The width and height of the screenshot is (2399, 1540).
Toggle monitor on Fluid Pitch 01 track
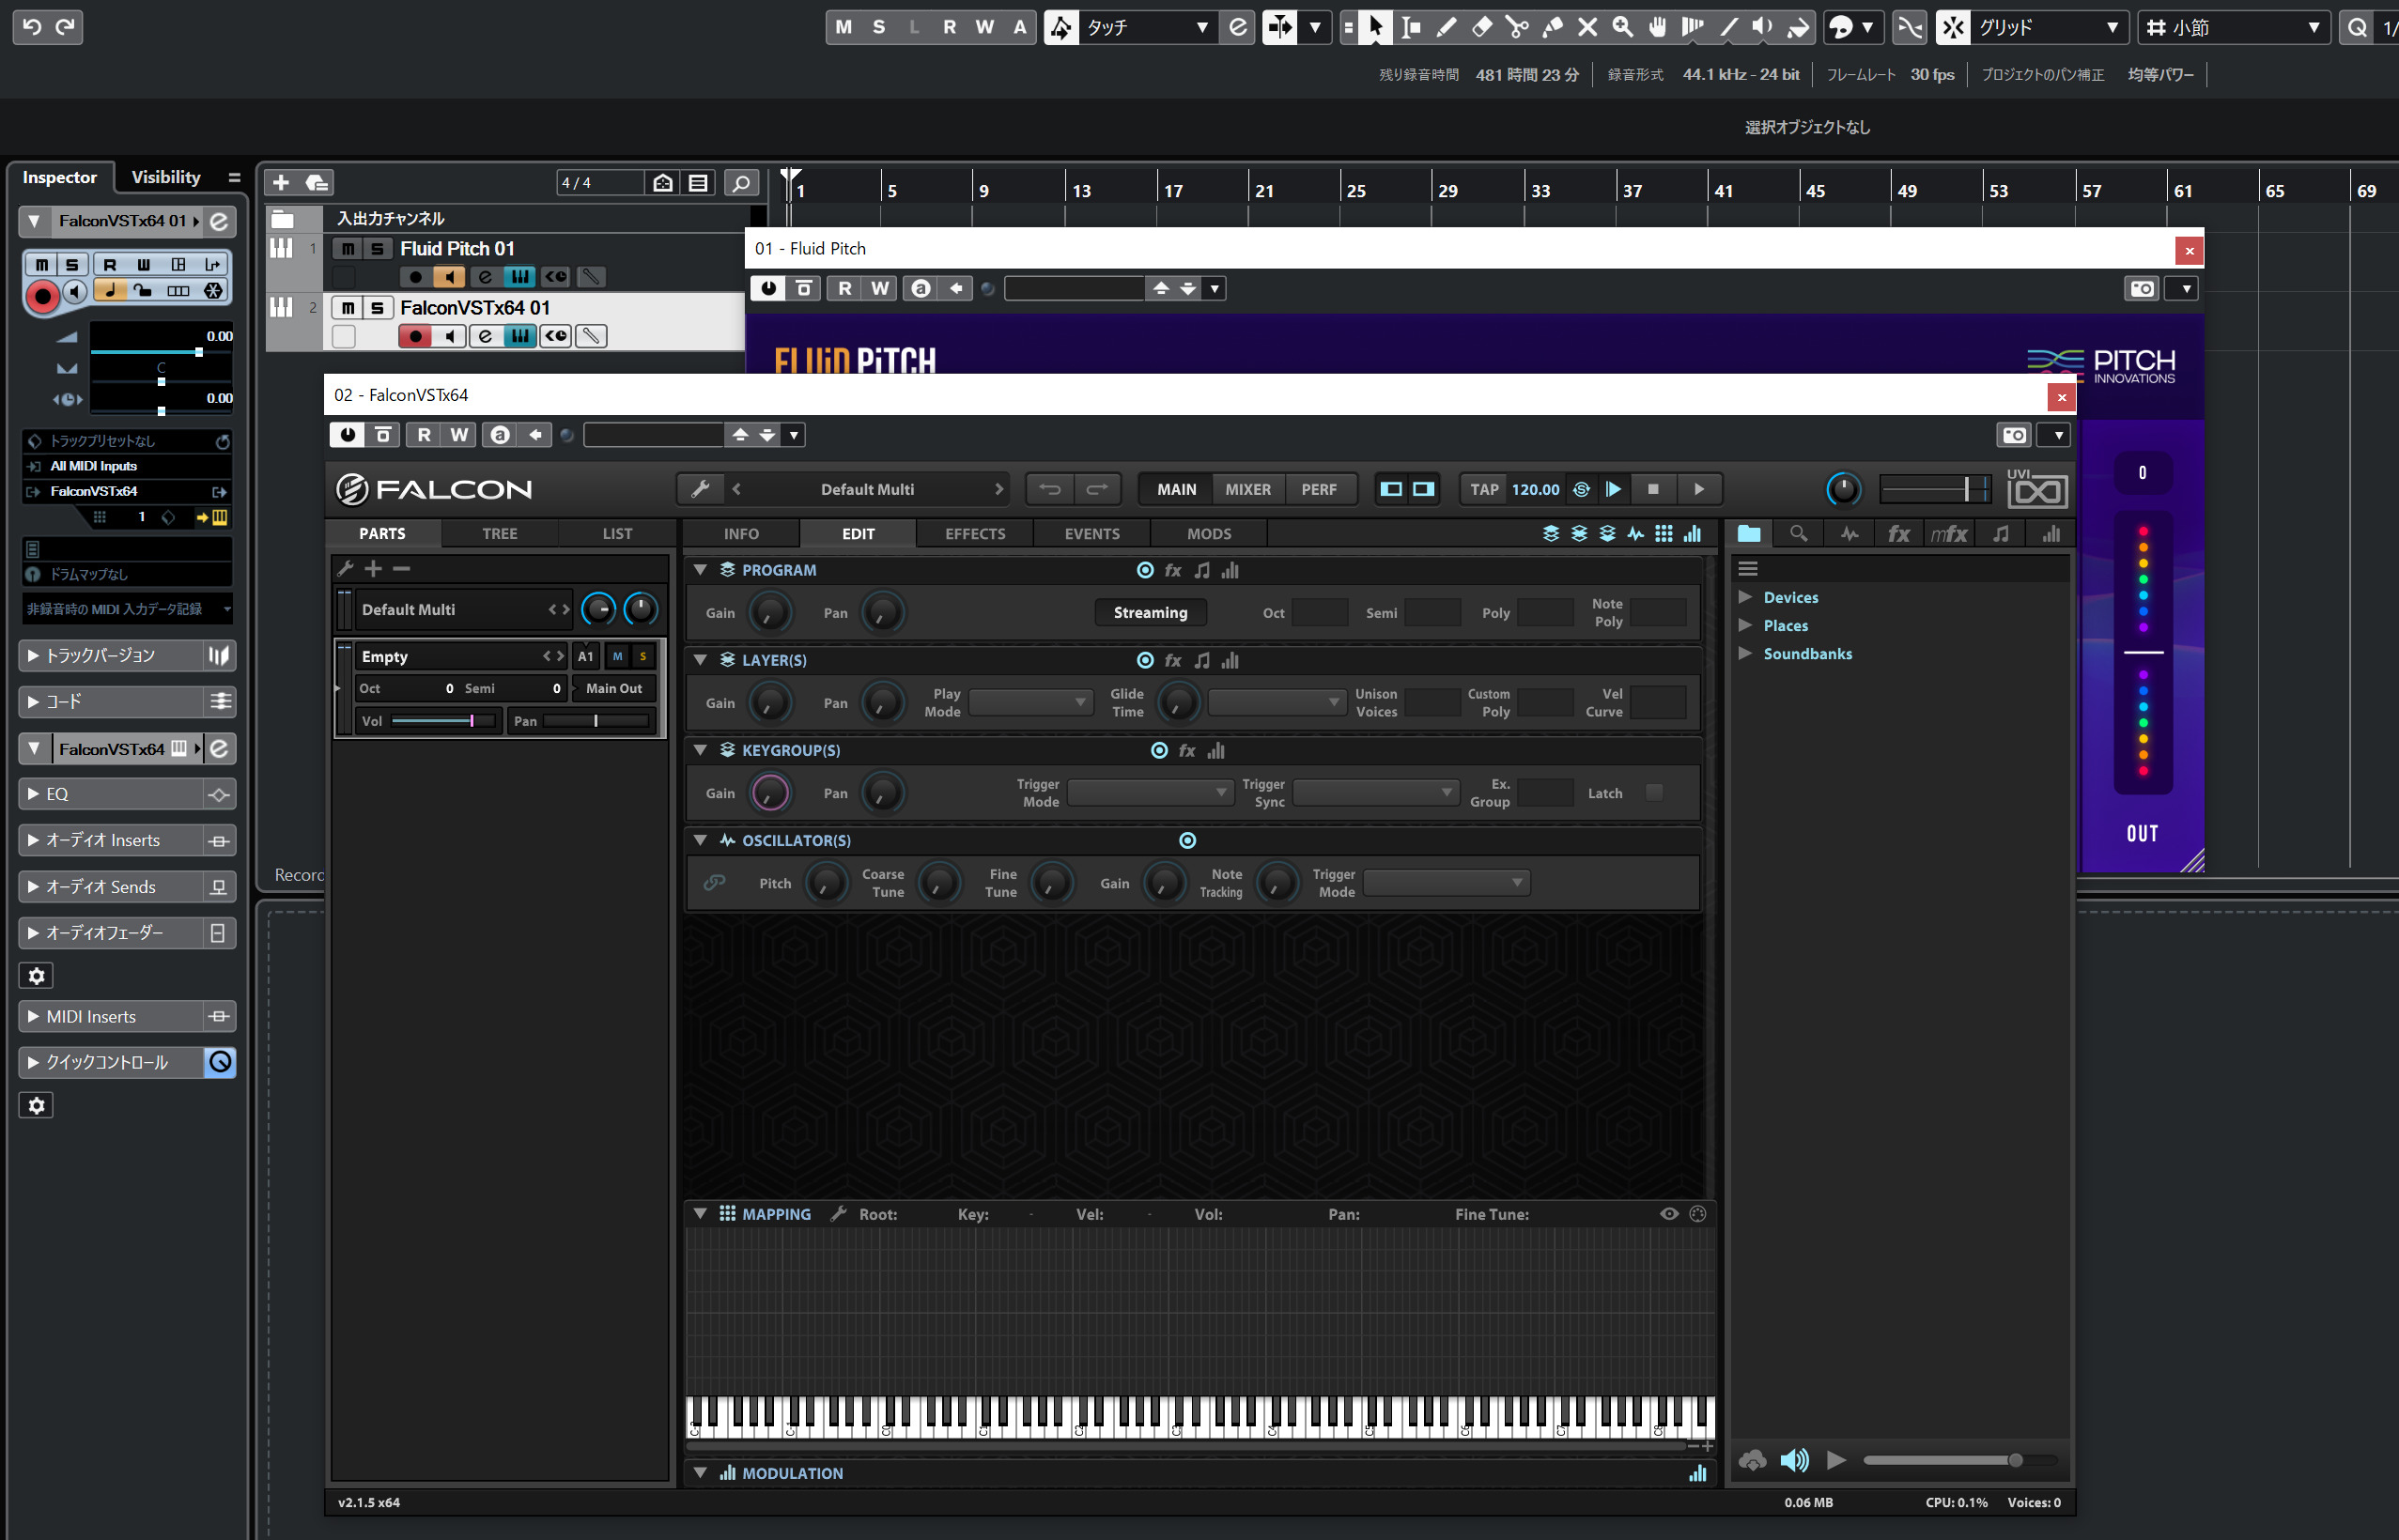(x=449, y=277)
